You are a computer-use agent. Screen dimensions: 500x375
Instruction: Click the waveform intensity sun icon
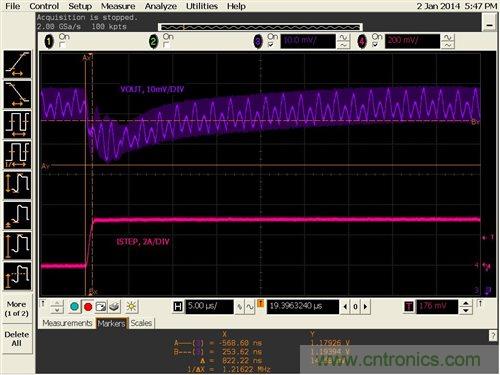coord(131,307)
